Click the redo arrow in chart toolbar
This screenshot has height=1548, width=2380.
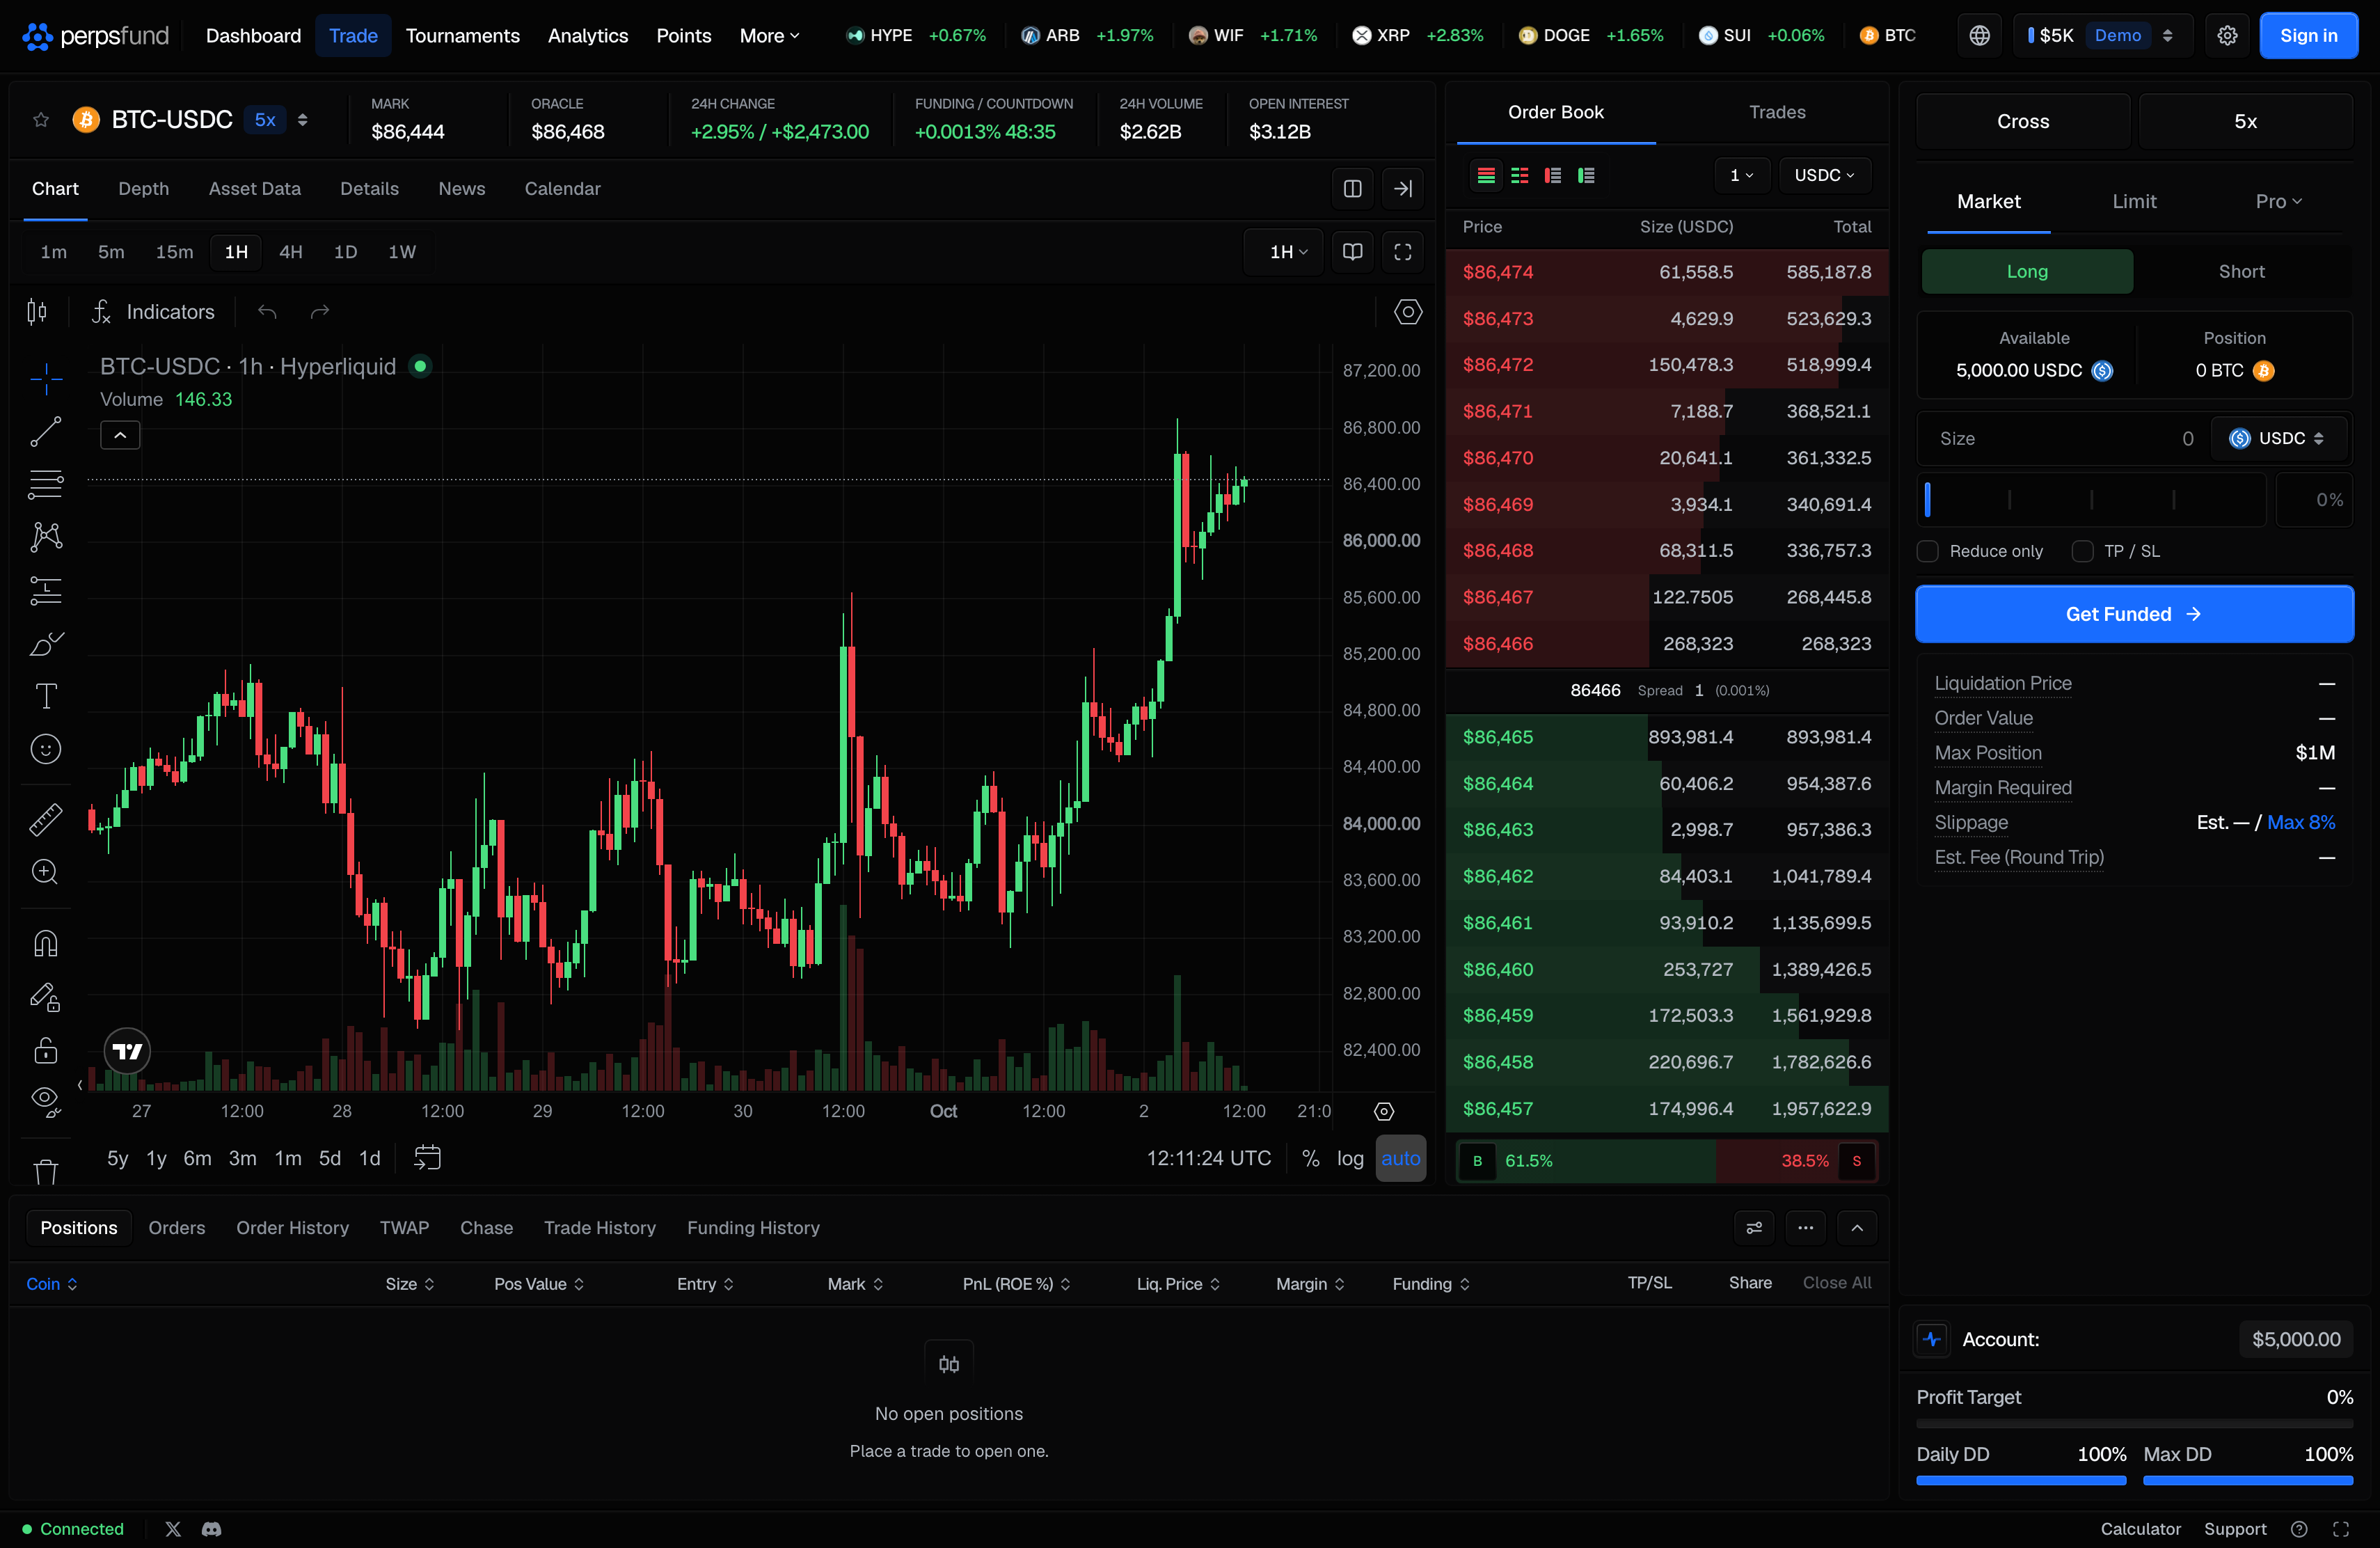click(320, 312)
